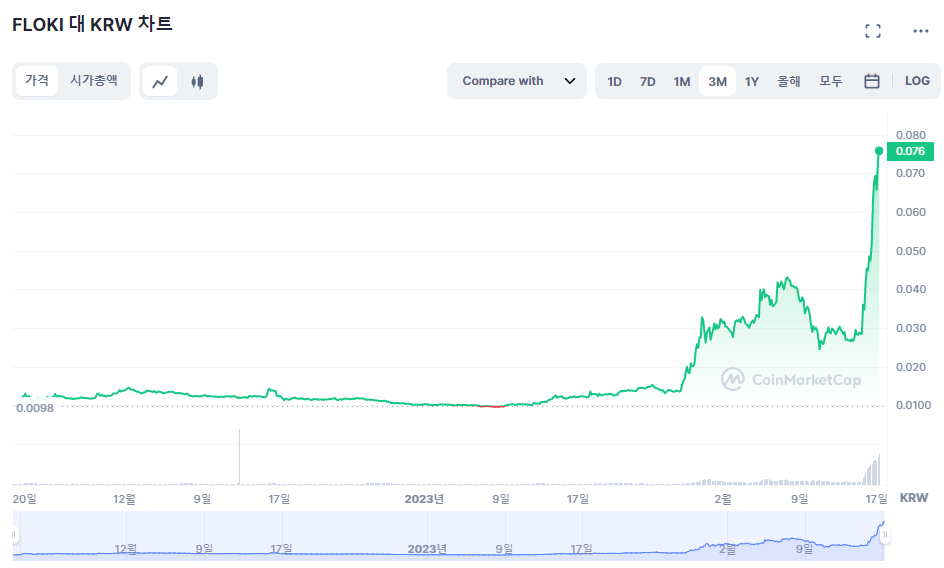Open the fullscreen chart view icon
The image size is (944, 568).
[x=872, y=31]
